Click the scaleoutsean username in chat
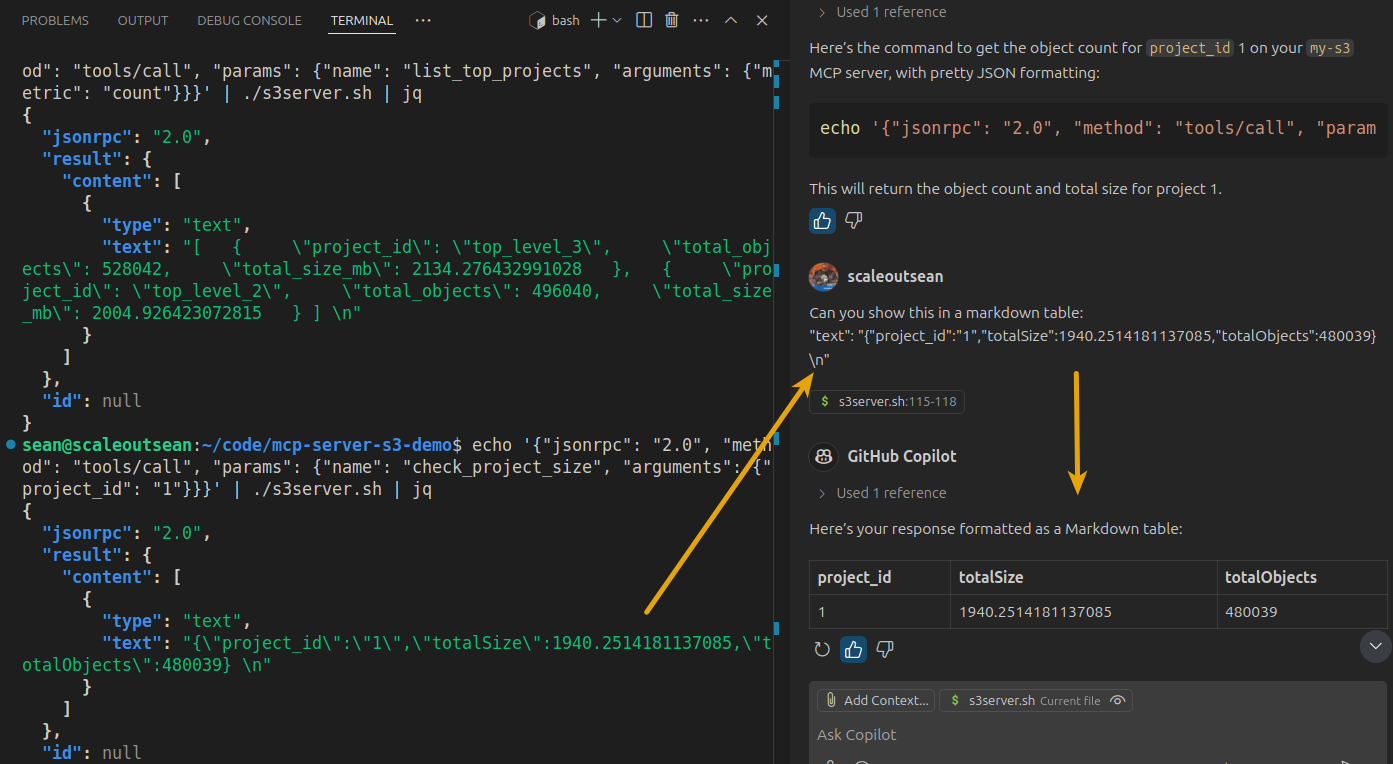The height and width of the screenshot is (764, 1393). coord(895,276)
